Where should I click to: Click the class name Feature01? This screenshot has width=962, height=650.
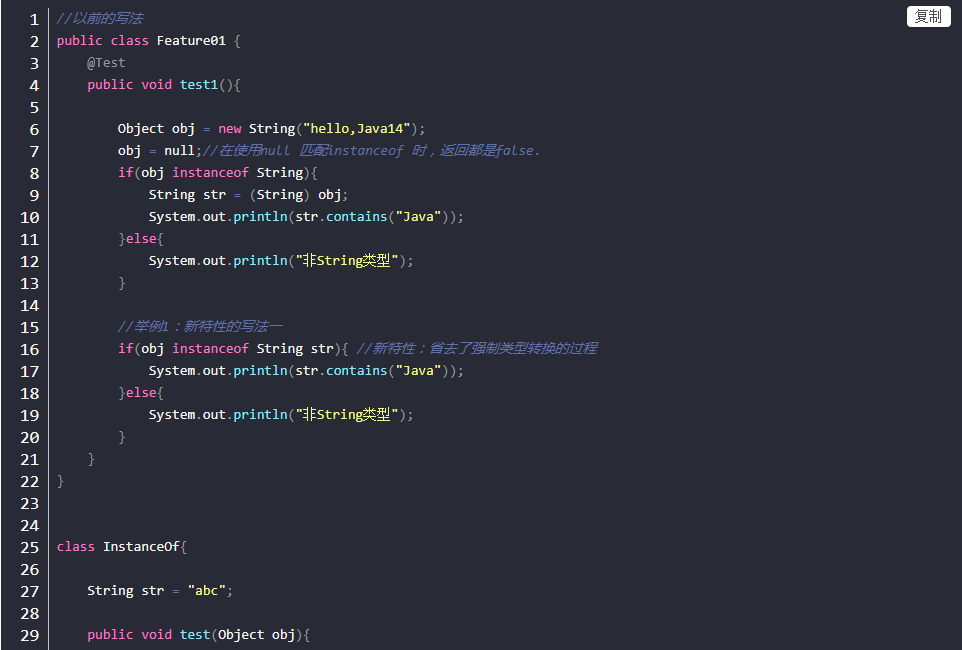pyautogui.click(x=191, y=41)
